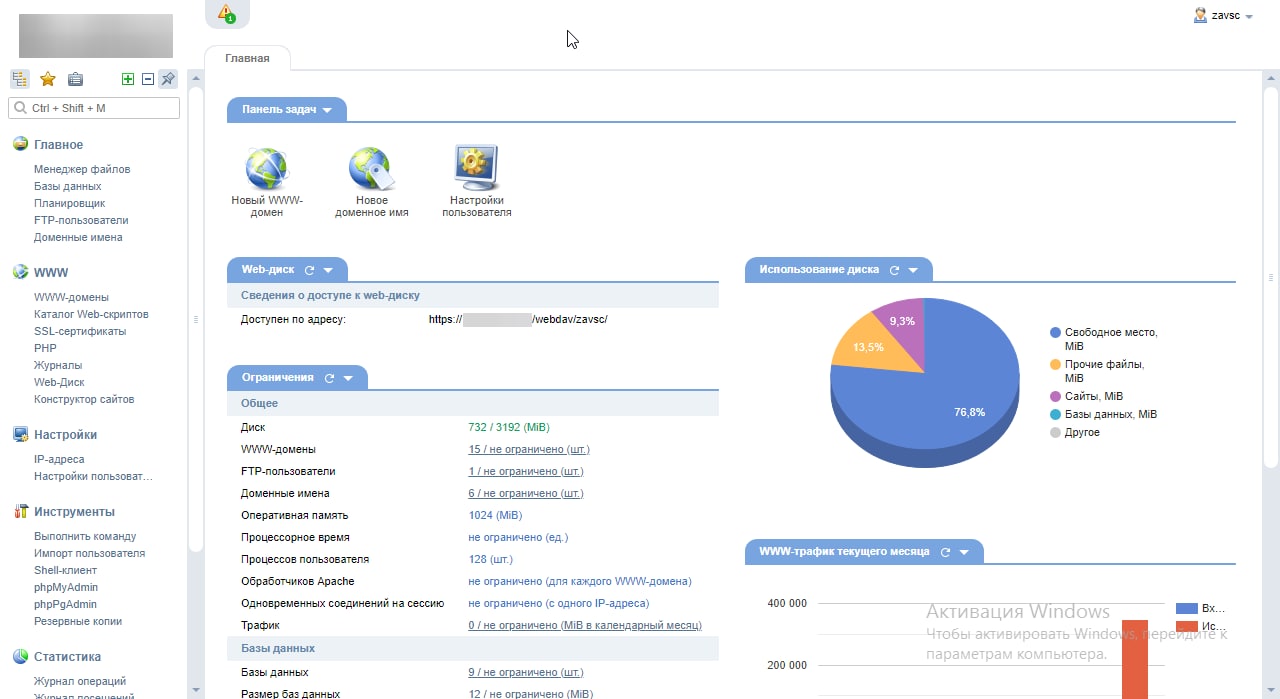The image size is (1280, 699).
Task: Open the favorites star menu
Action: coord(47,79)
